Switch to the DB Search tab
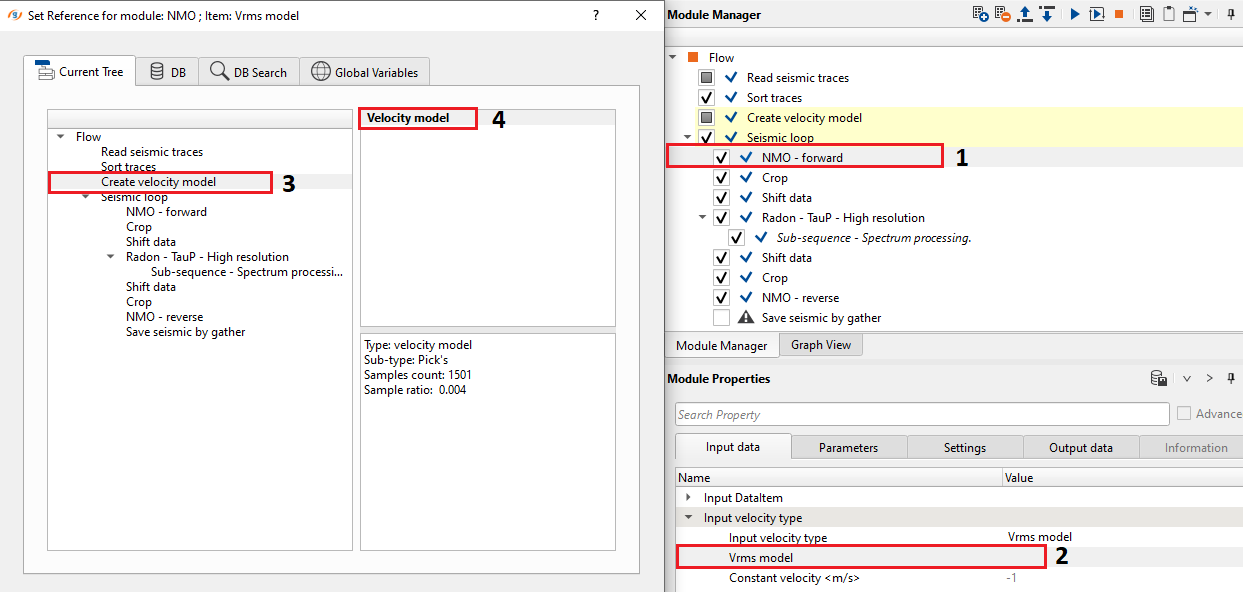Screen dimensions: 1243x592 [248, 72]
